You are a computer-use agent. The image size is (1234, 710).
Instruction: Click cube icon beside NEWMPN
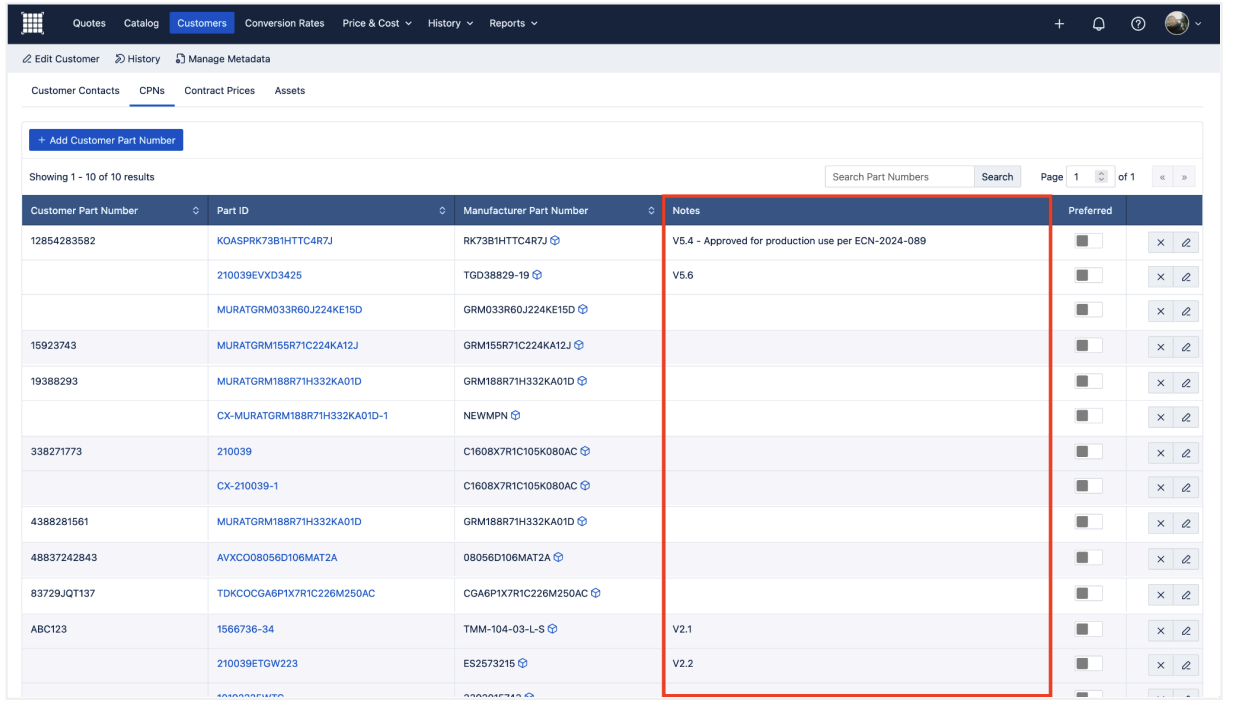(516, 415)
